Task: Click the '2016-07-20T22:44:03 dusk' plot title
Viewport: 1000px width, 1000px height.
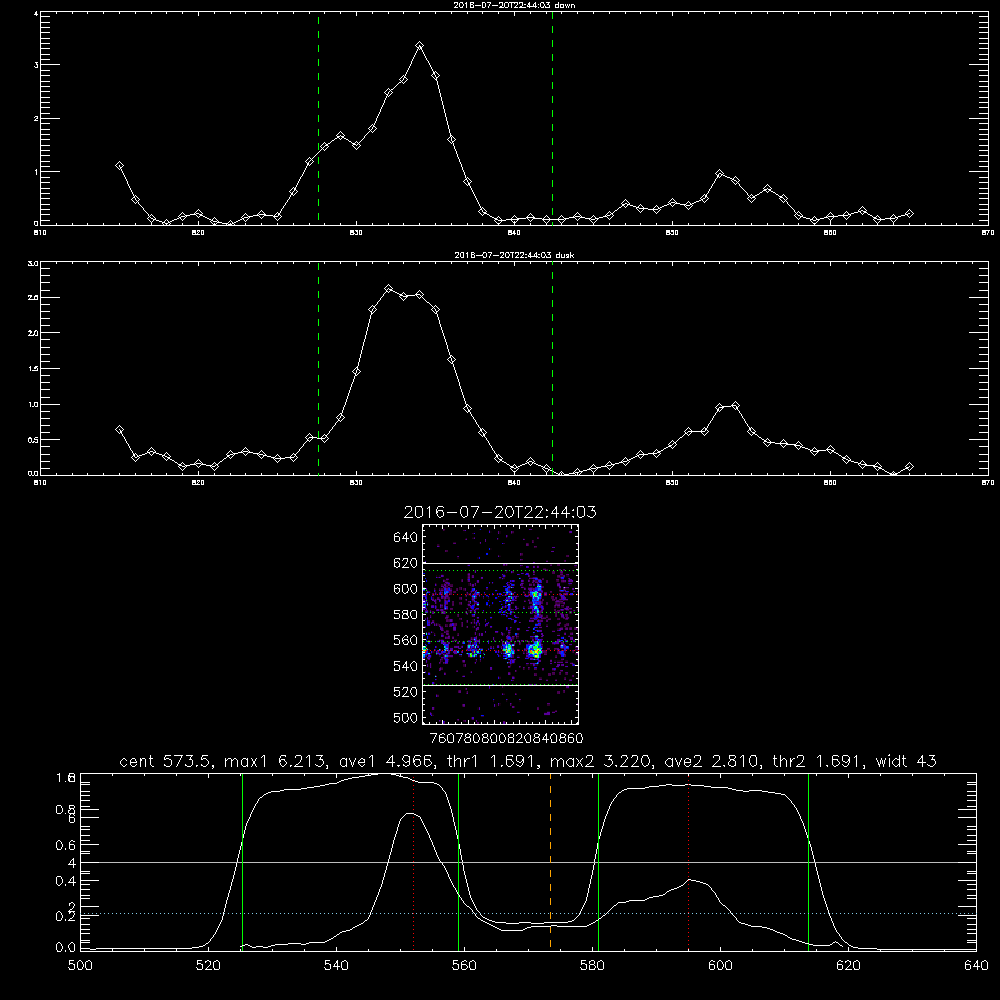Action: click(514, 255)
